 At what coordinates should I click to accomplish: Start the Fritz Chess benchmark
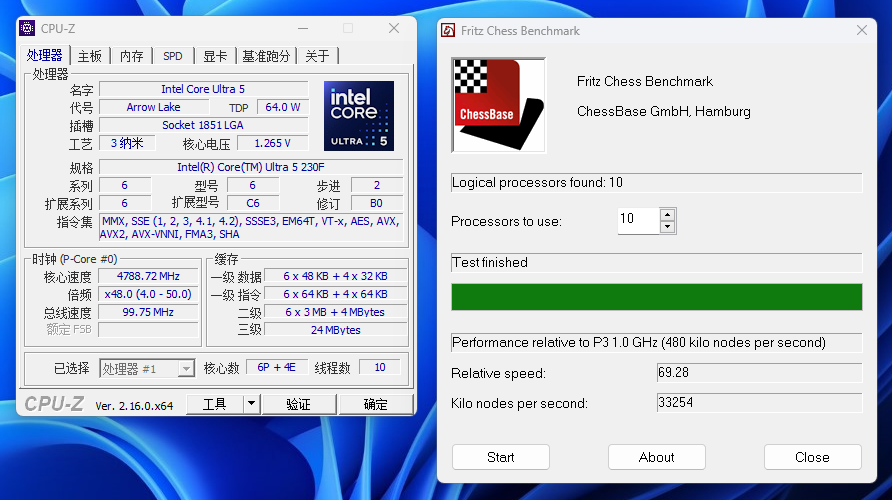[501, 457]
